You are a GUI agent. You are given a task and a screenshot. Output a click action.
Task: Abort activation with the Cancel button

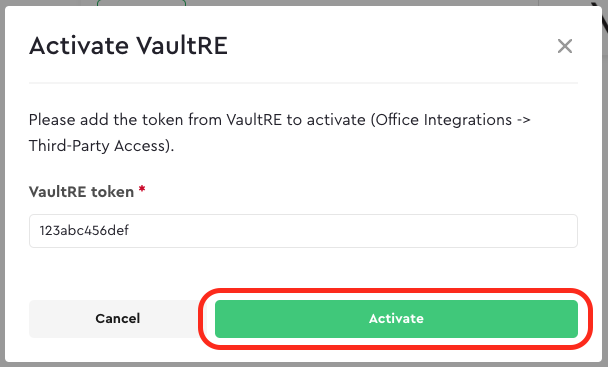pyautogui.click(x=117, y=319)
